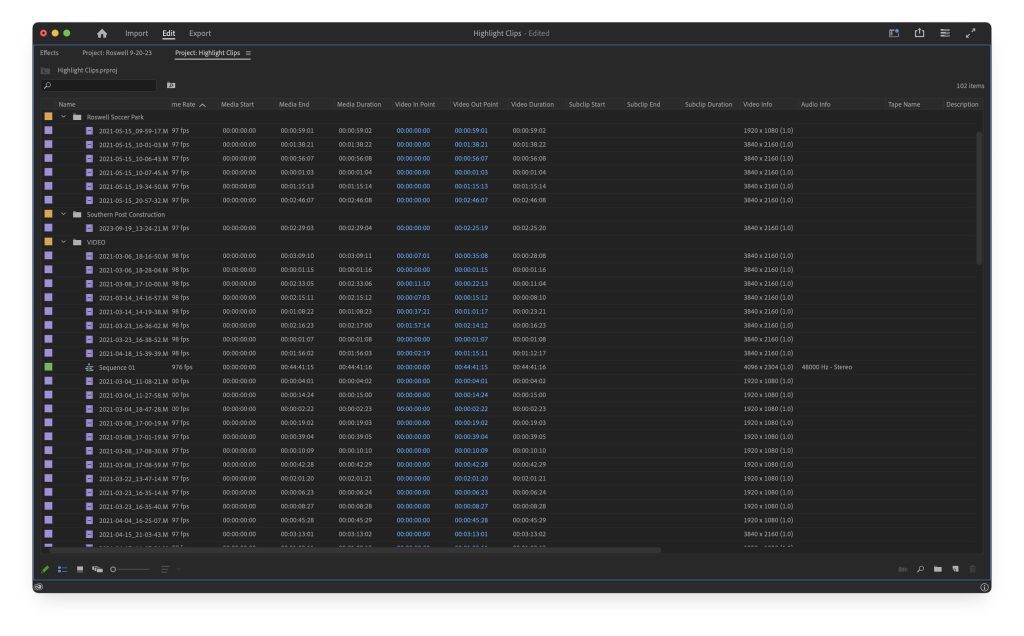Click the Creative Cloud status icon at bottom left
Viewport: 1024px width, 636px height.
(39, 586)
